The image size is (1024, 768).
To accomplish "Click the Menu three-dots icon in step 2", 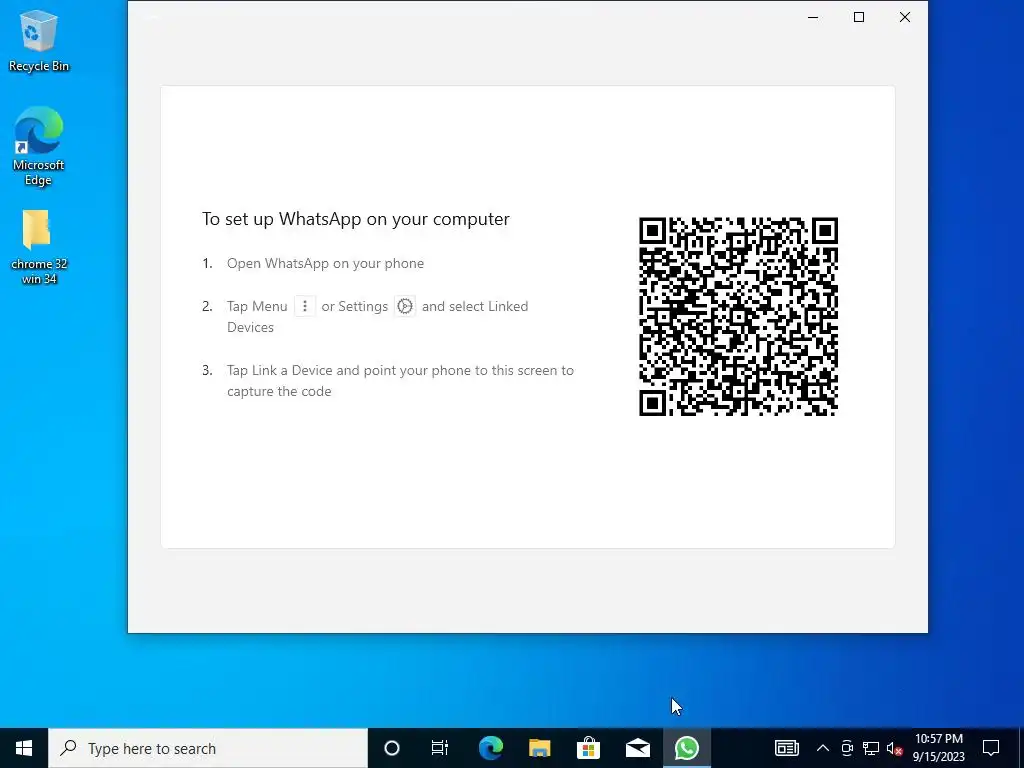I will click(x=304, y=306).
